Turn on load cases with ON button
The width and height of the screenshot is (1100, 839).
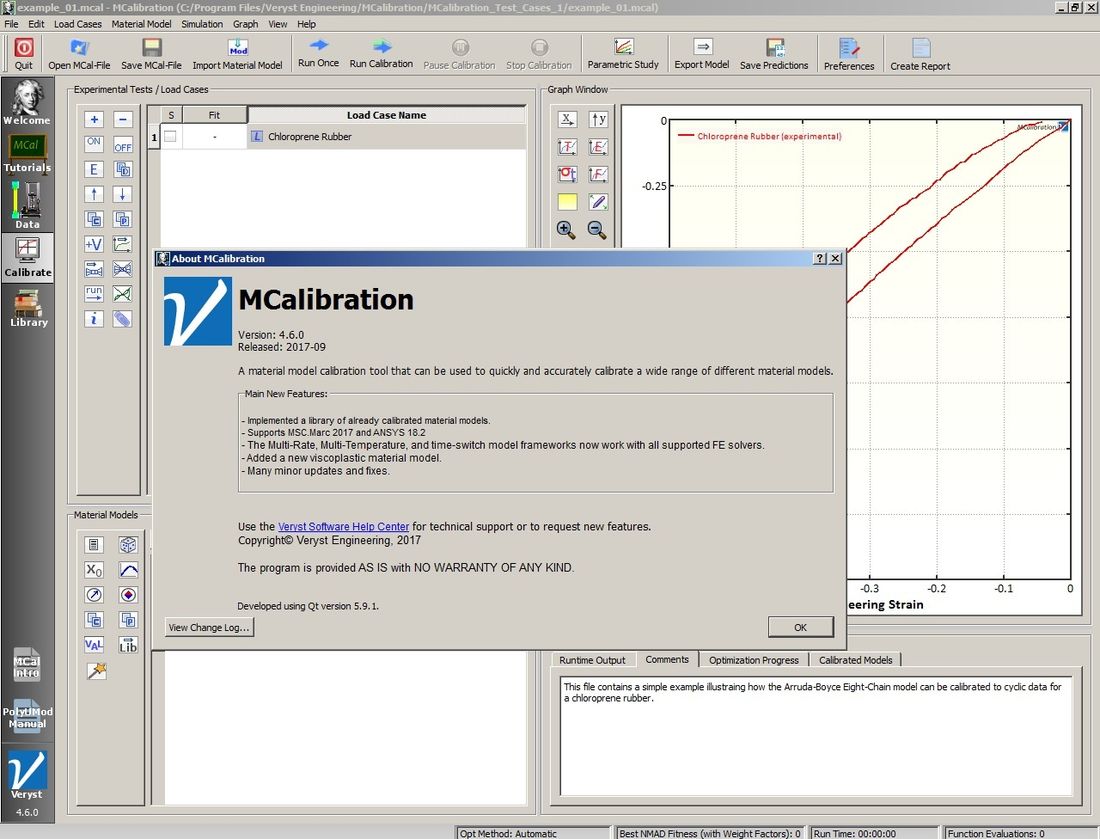point(94,144)
